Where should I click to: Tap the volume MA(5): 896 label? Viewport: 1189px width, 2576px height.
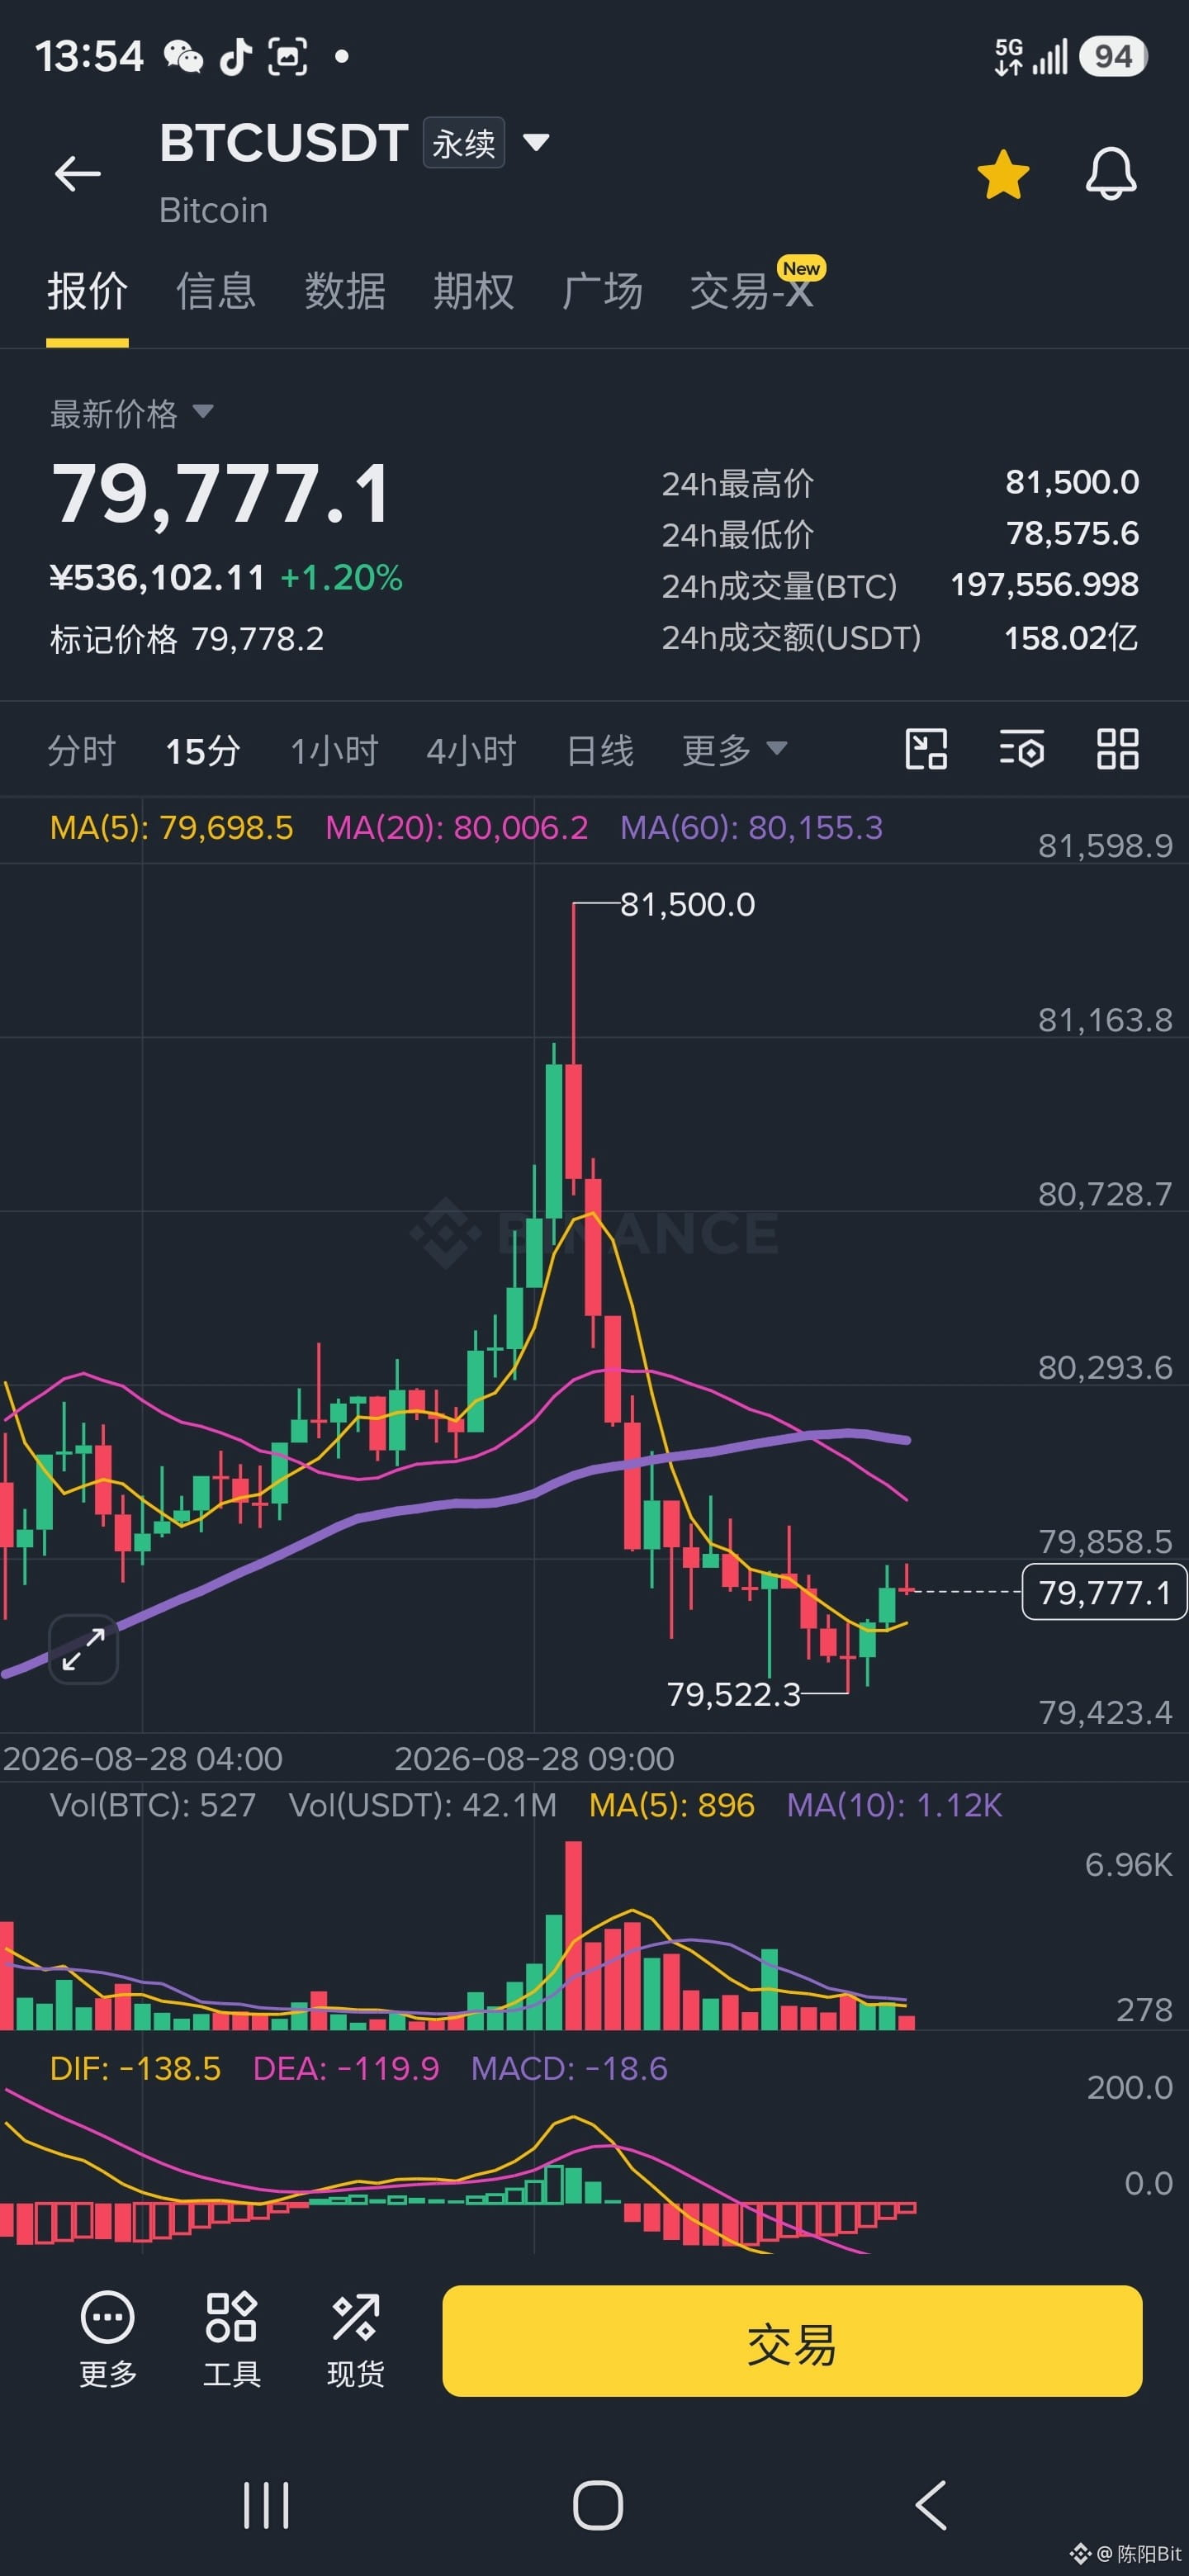pos(671,1805)
